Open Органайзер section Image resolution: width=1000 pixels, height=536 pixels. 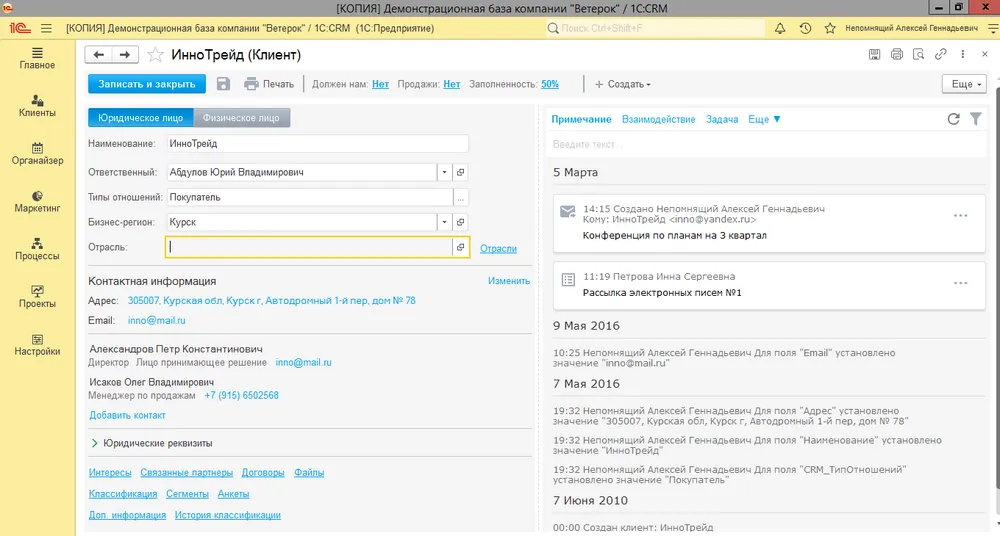click(37, 154)
